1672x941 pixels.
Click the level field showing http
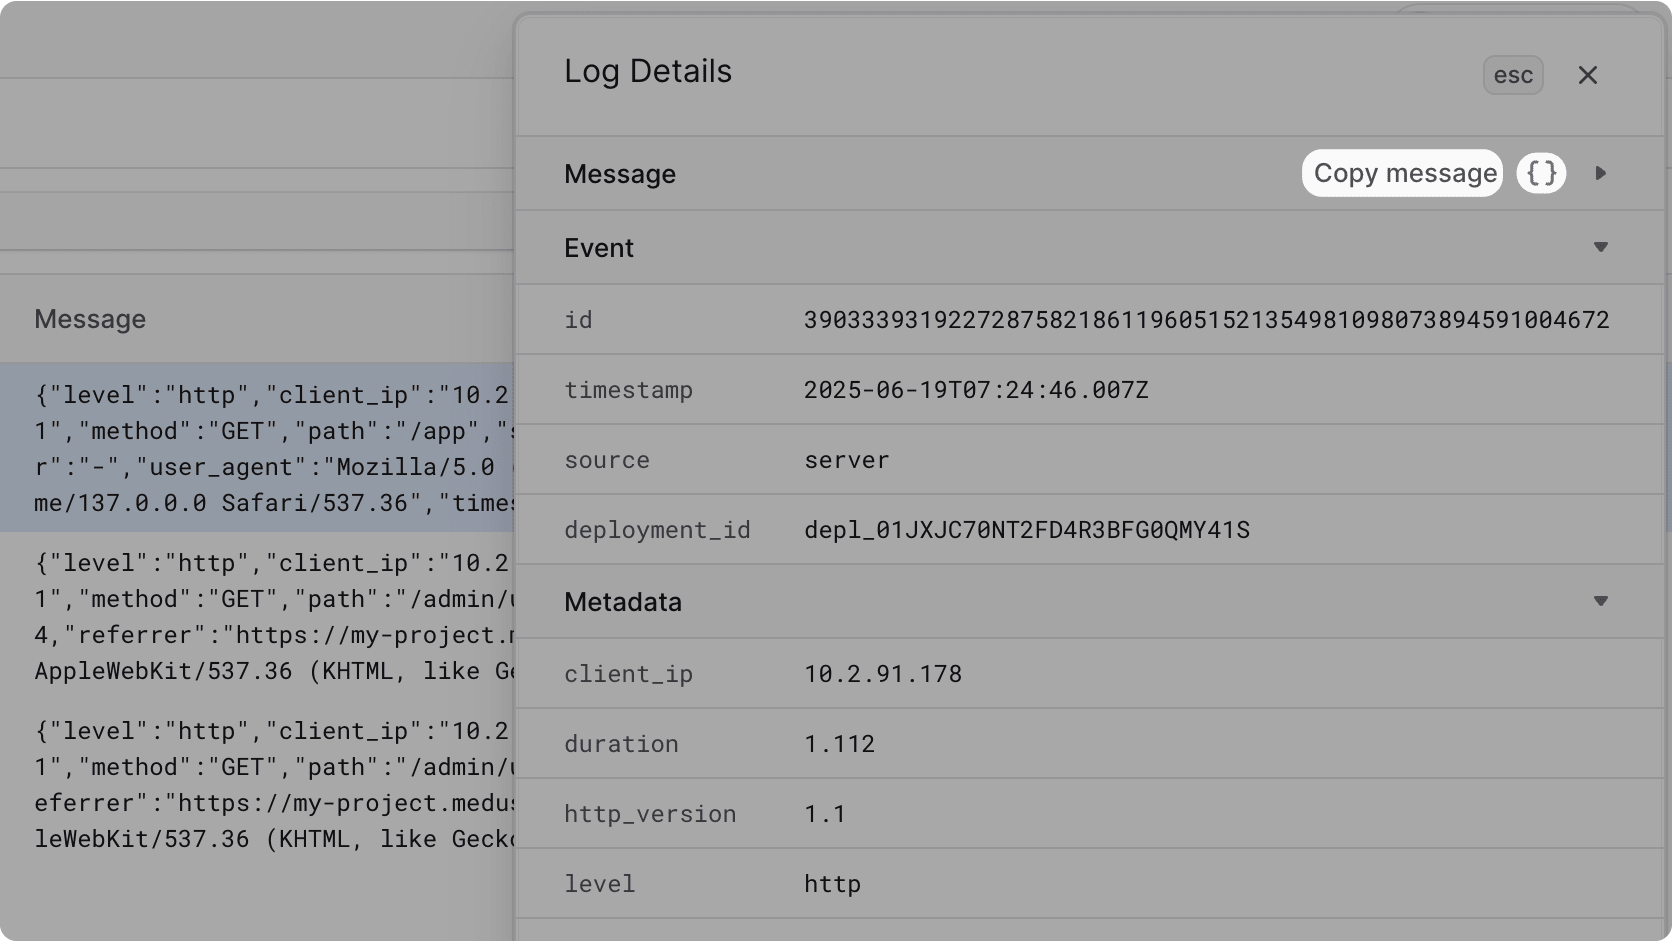(x=832, y=883)
